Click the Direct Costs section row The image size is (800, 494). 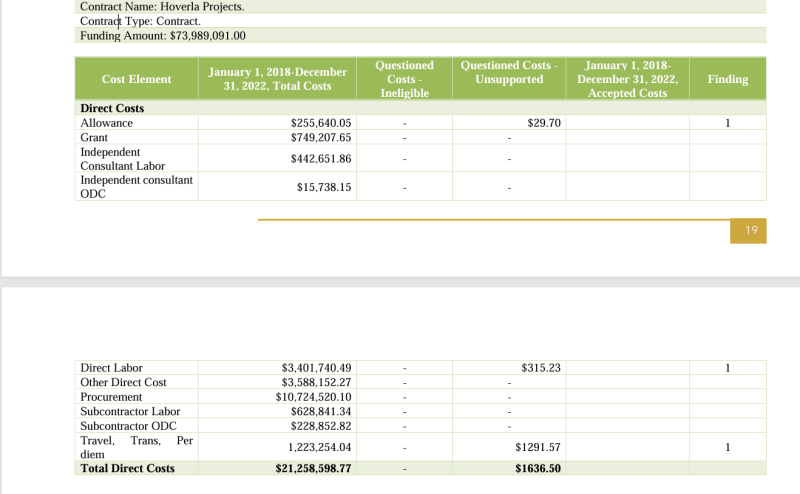click(112, 108)
